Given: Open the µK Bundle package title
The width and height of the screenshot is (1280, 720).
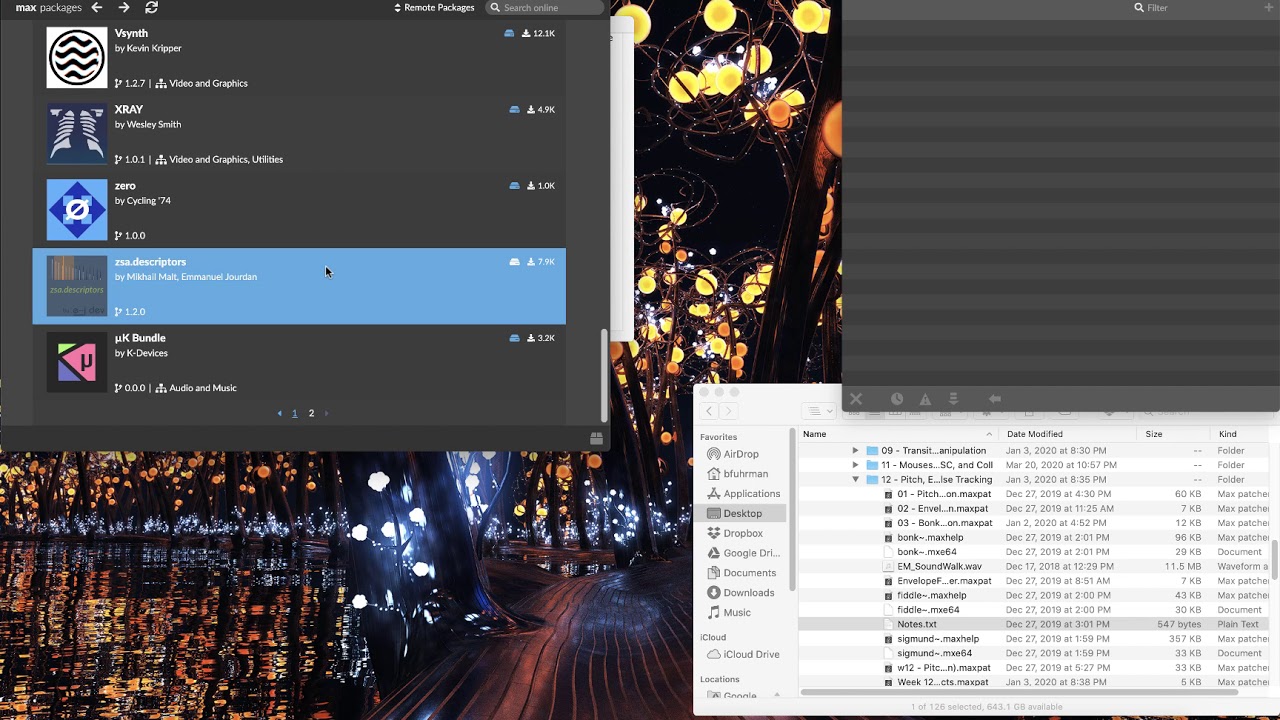Looking at the screenshot, I should (140, 338).
